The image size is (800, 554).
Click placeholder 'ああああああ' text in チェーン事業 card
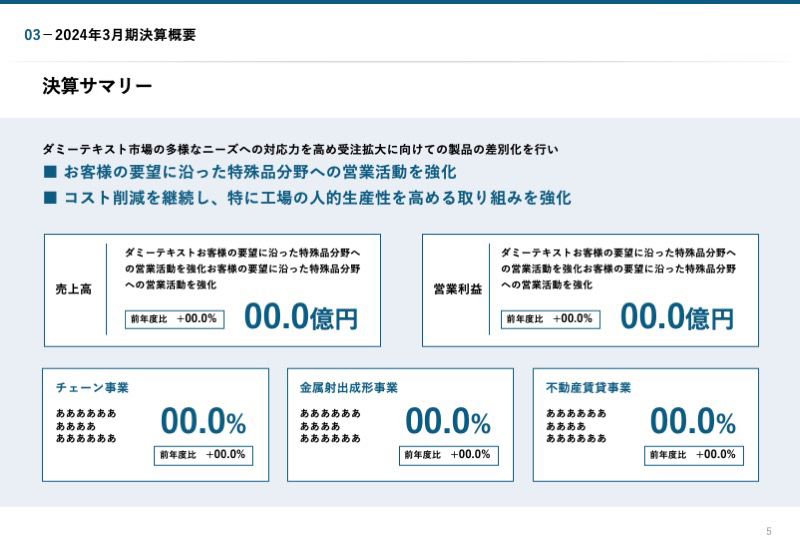pos(86,425)
